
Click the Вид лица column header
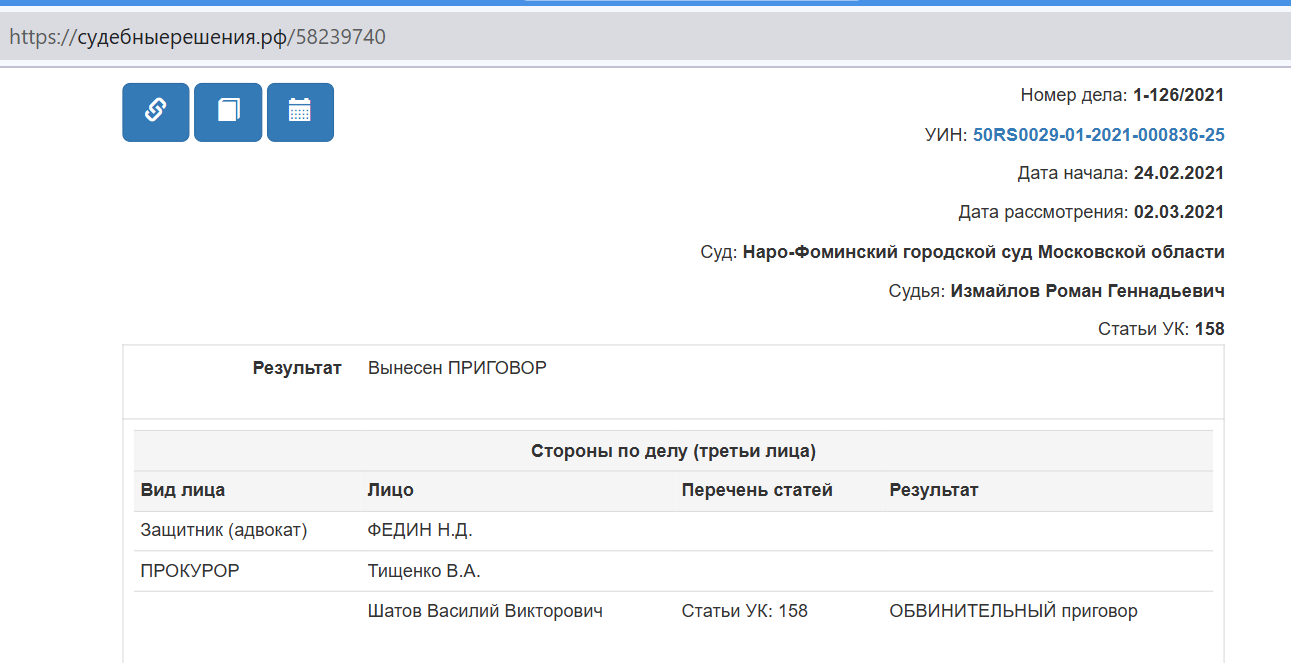pyautogui.click(x=183, y=490)
